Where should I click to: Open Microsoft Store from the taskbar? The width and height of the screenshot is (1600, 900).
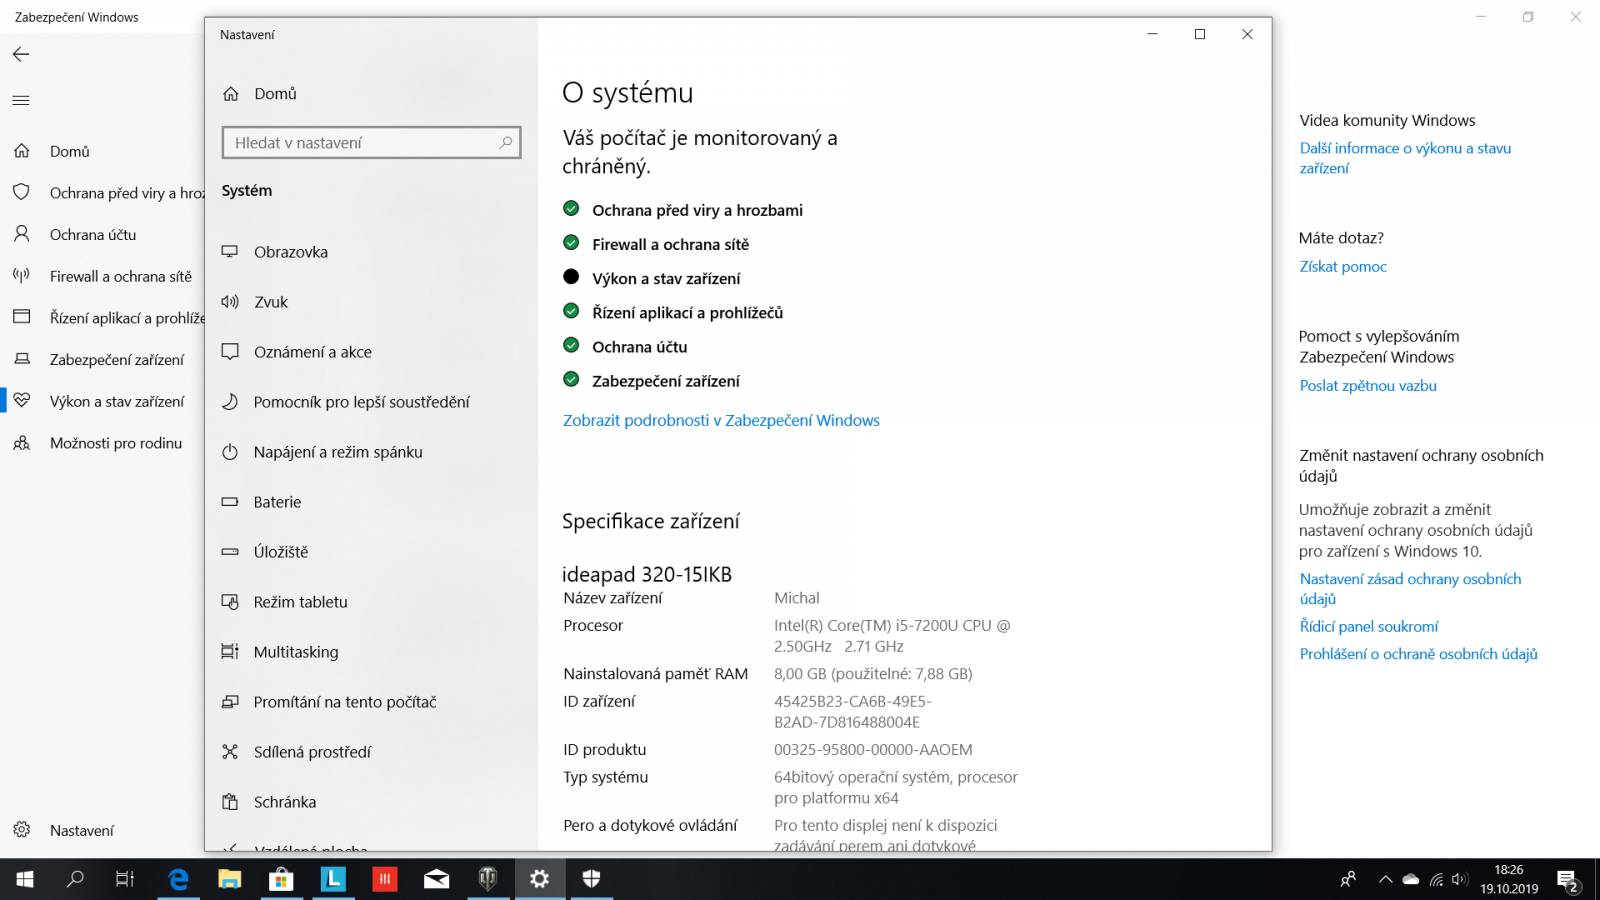coord(281,879)
